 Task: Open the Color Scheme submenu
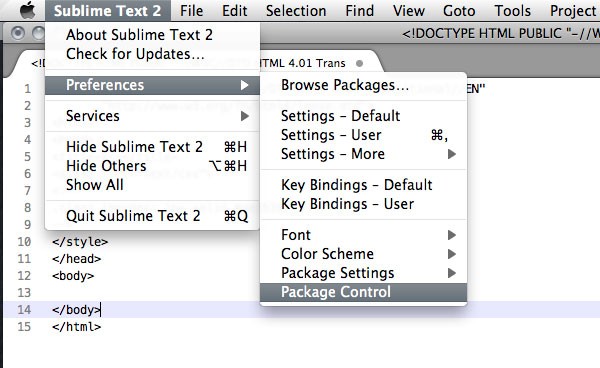(363, 254)
